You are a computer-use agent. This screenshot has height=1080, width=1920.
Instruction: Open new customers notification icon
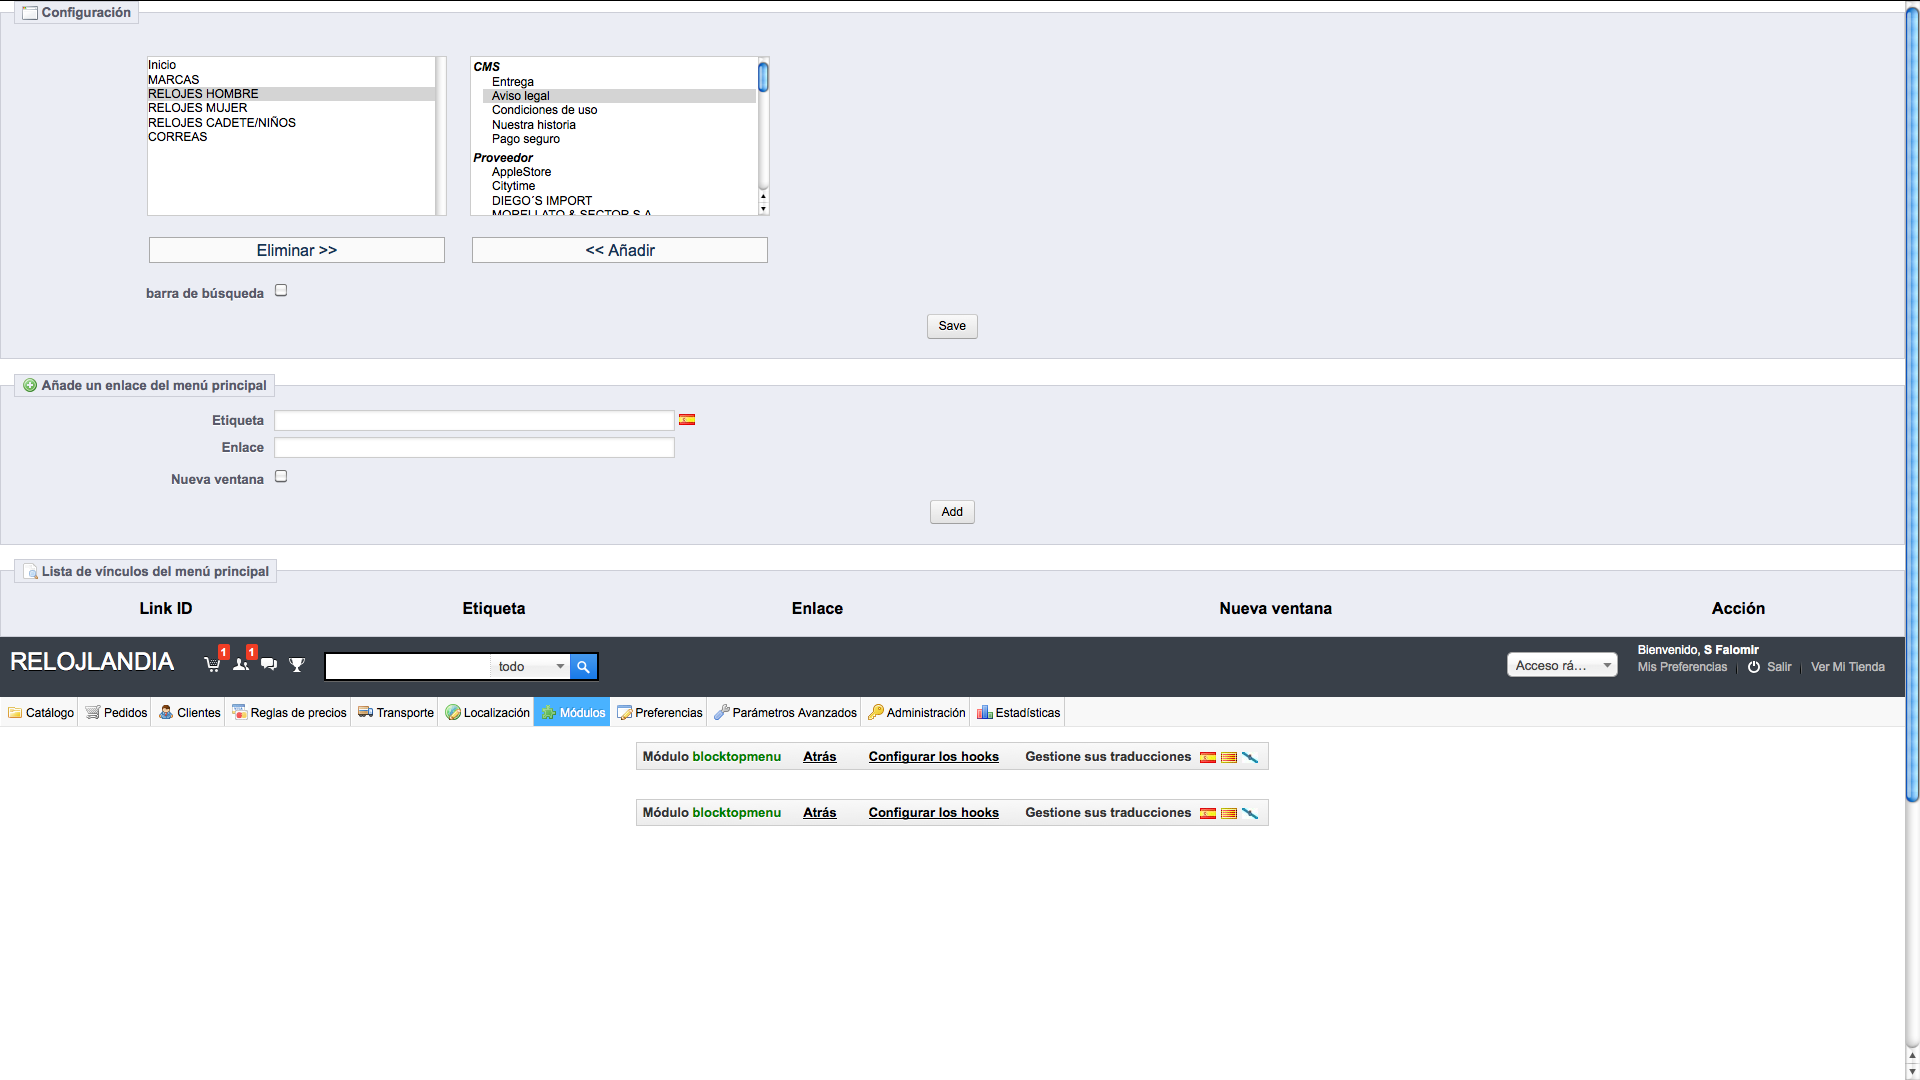[240, 664]
